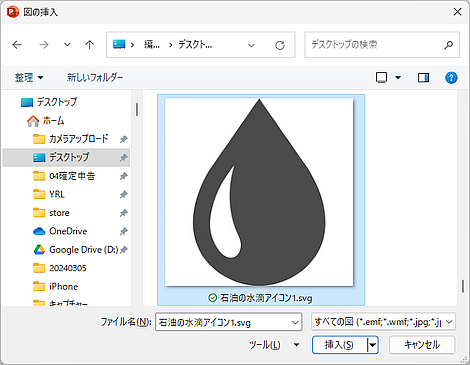Click file name 石油の水滴アイコン1.svg label

(x=266, y=298)
